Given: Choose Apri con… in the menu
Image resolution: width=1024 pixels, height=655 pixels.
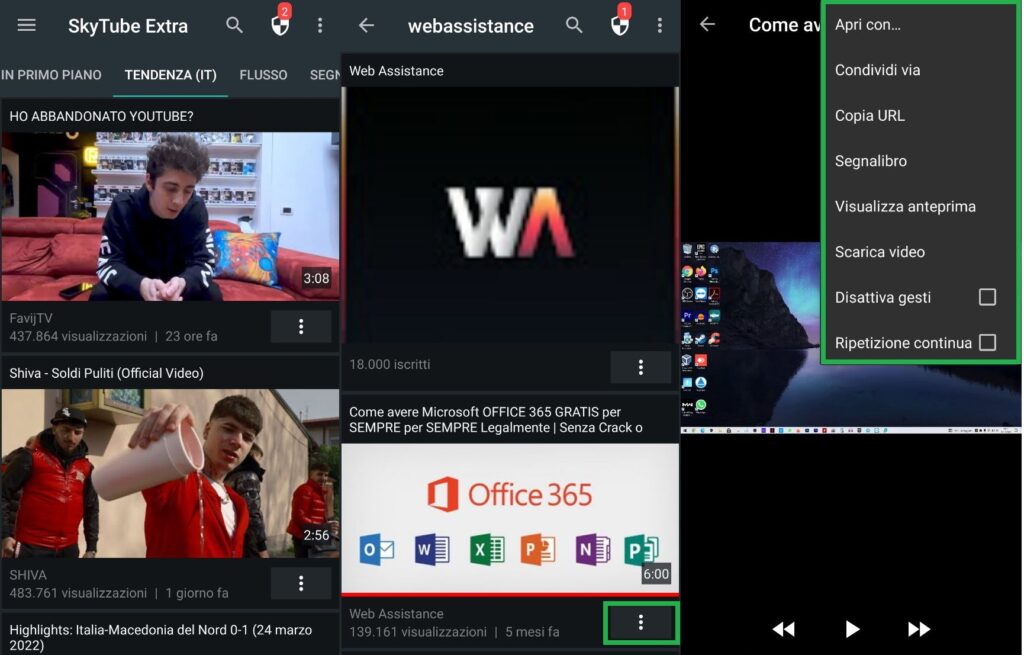Looking at the screenshot, I should (x=919, y=25).
